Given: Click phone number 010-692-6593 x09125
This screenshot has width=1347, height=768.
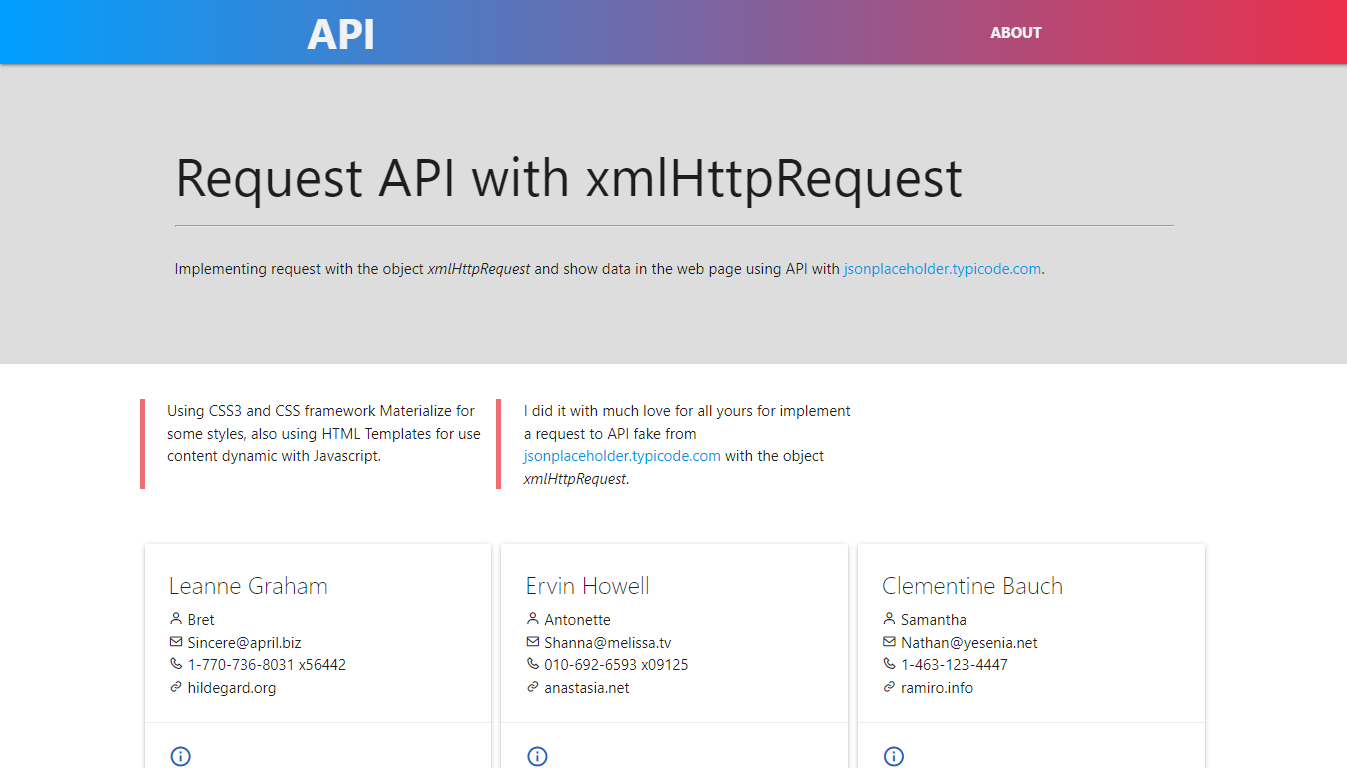Looking at the screenshot, I should click(x=616, y=665).
